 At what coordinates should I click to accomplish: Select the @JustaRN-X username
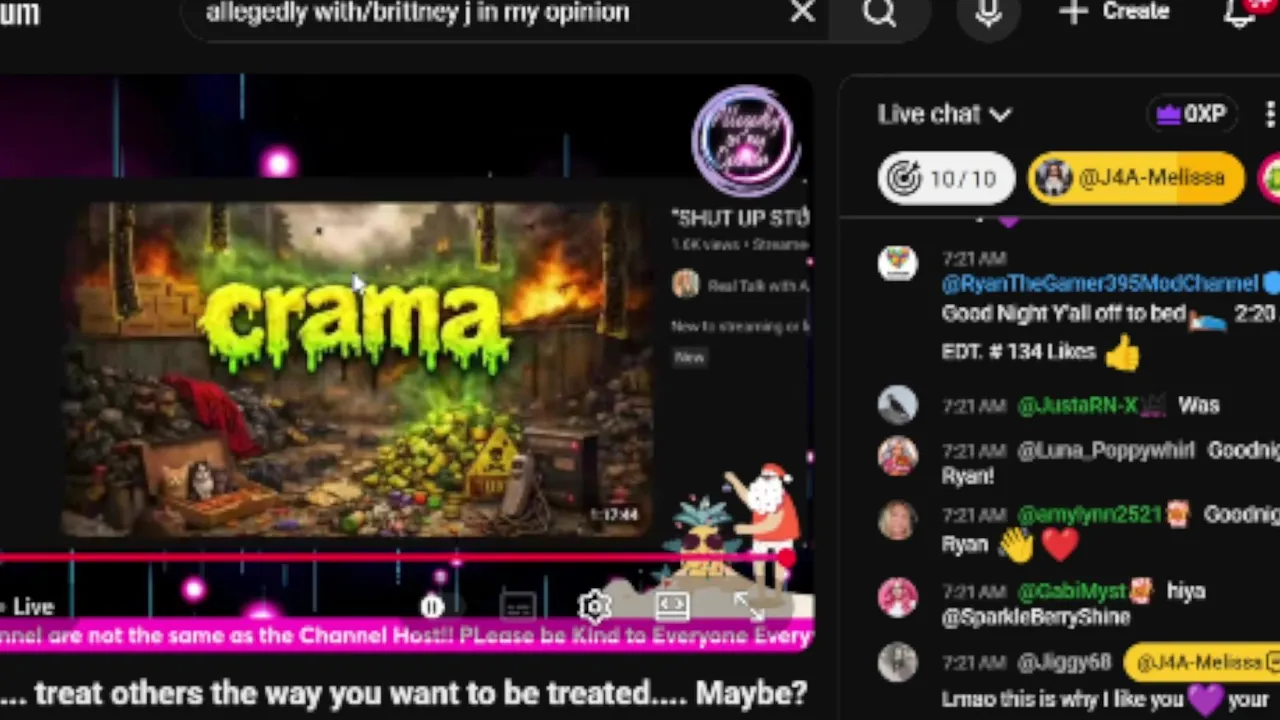1077,406
